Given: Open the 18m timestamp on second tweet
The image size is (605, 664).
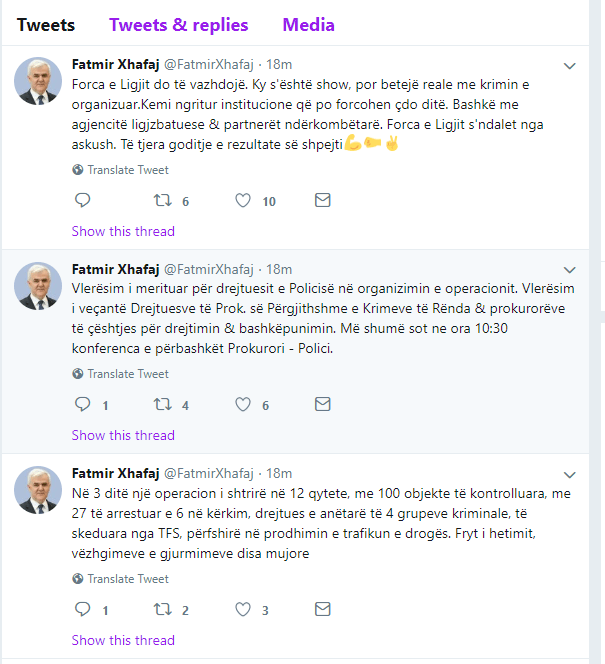Looking at the screenshot, I should [279, 269].
